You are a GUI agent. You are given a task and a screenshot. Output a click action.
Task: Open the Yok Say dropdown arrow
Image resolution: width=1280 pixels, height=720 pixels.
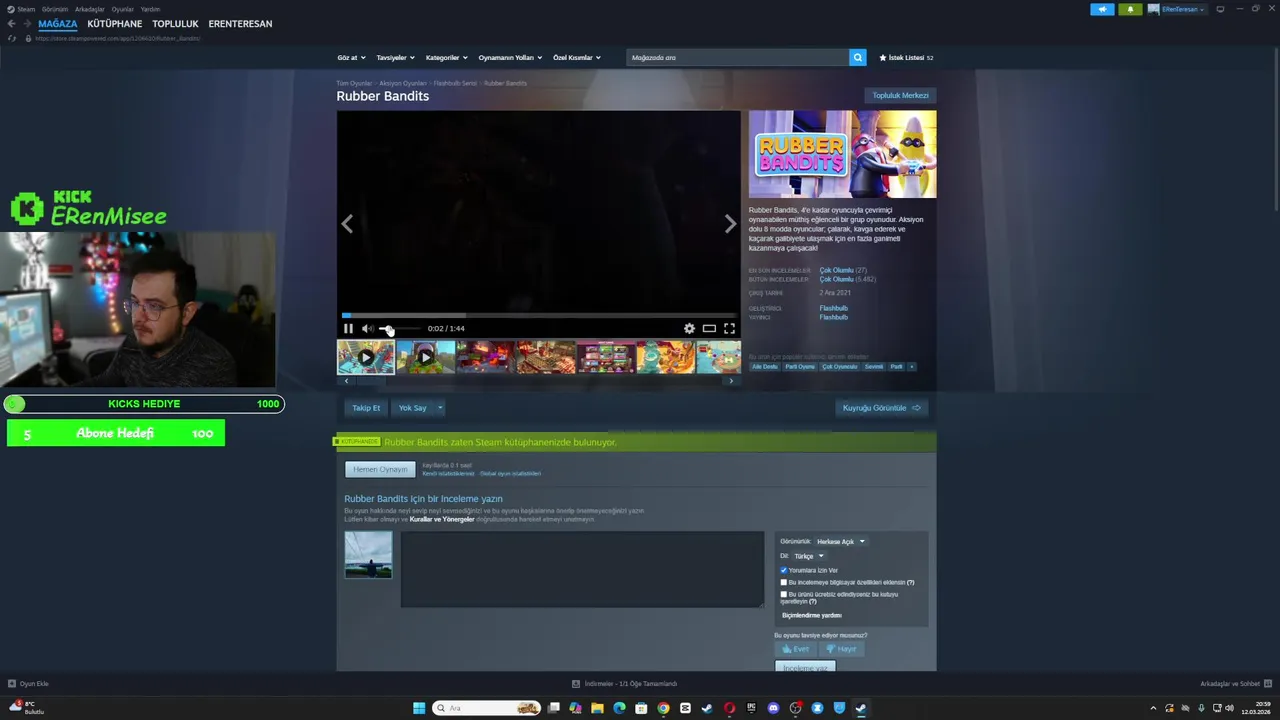pos(440,408)
